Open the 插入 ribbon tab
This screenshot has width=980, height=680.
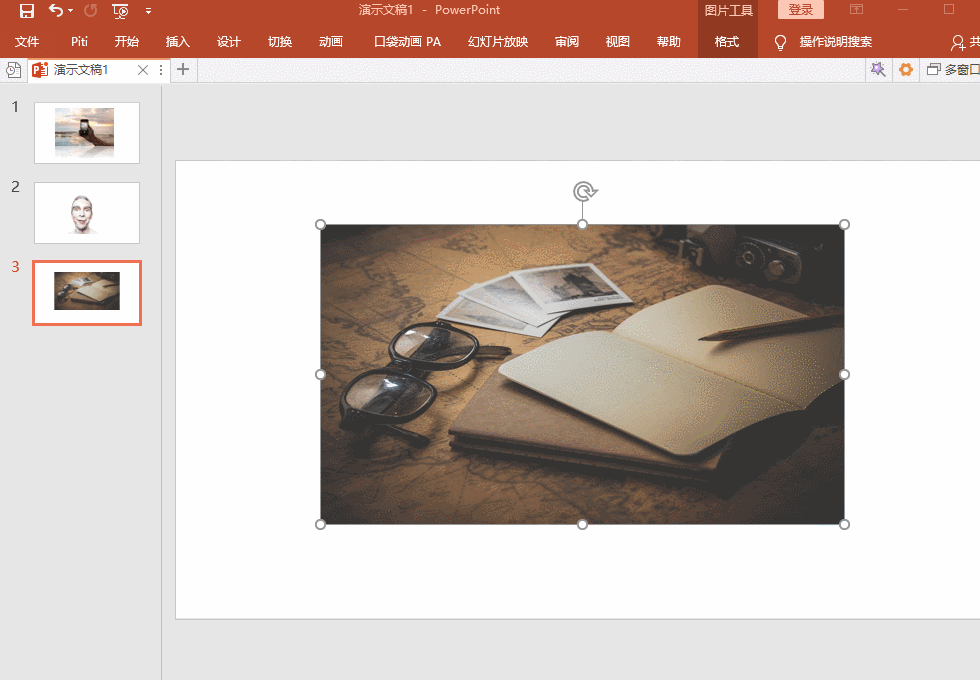click(178, 42)
